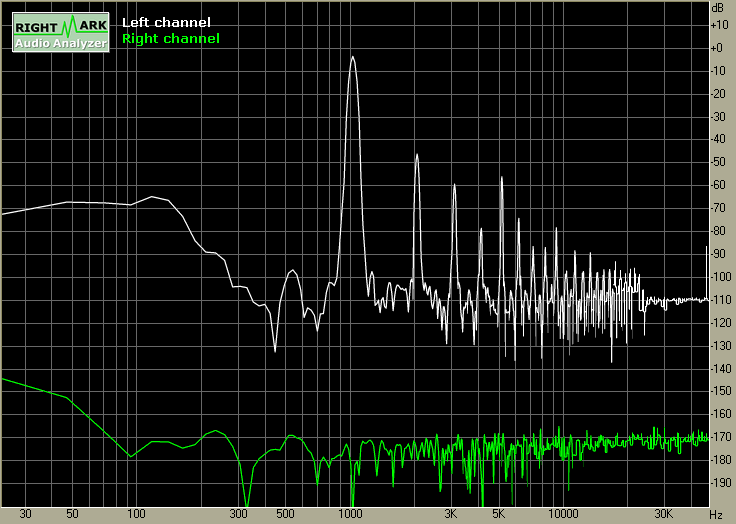Screen dimensions: 736x524
Task: Click the '-150' dB axis value
Action: (x=721, y=391)
